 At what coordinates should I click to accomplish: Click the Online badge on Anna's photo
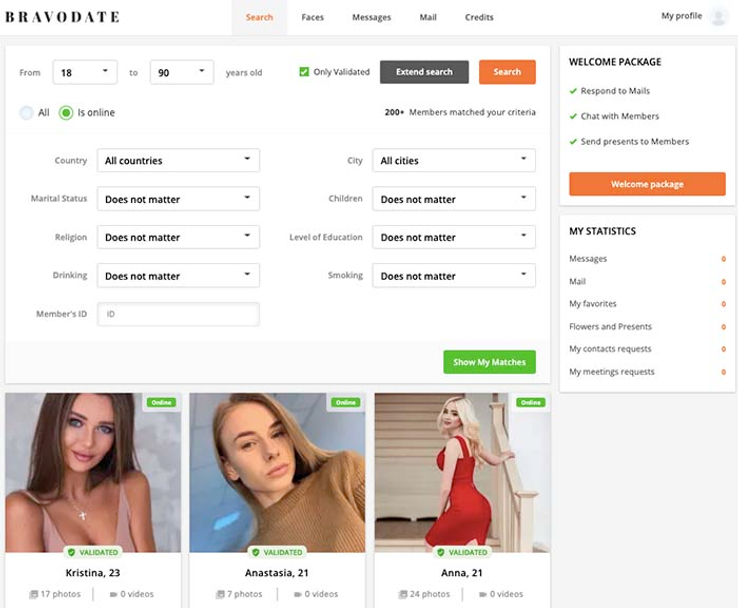pos(530,402)
